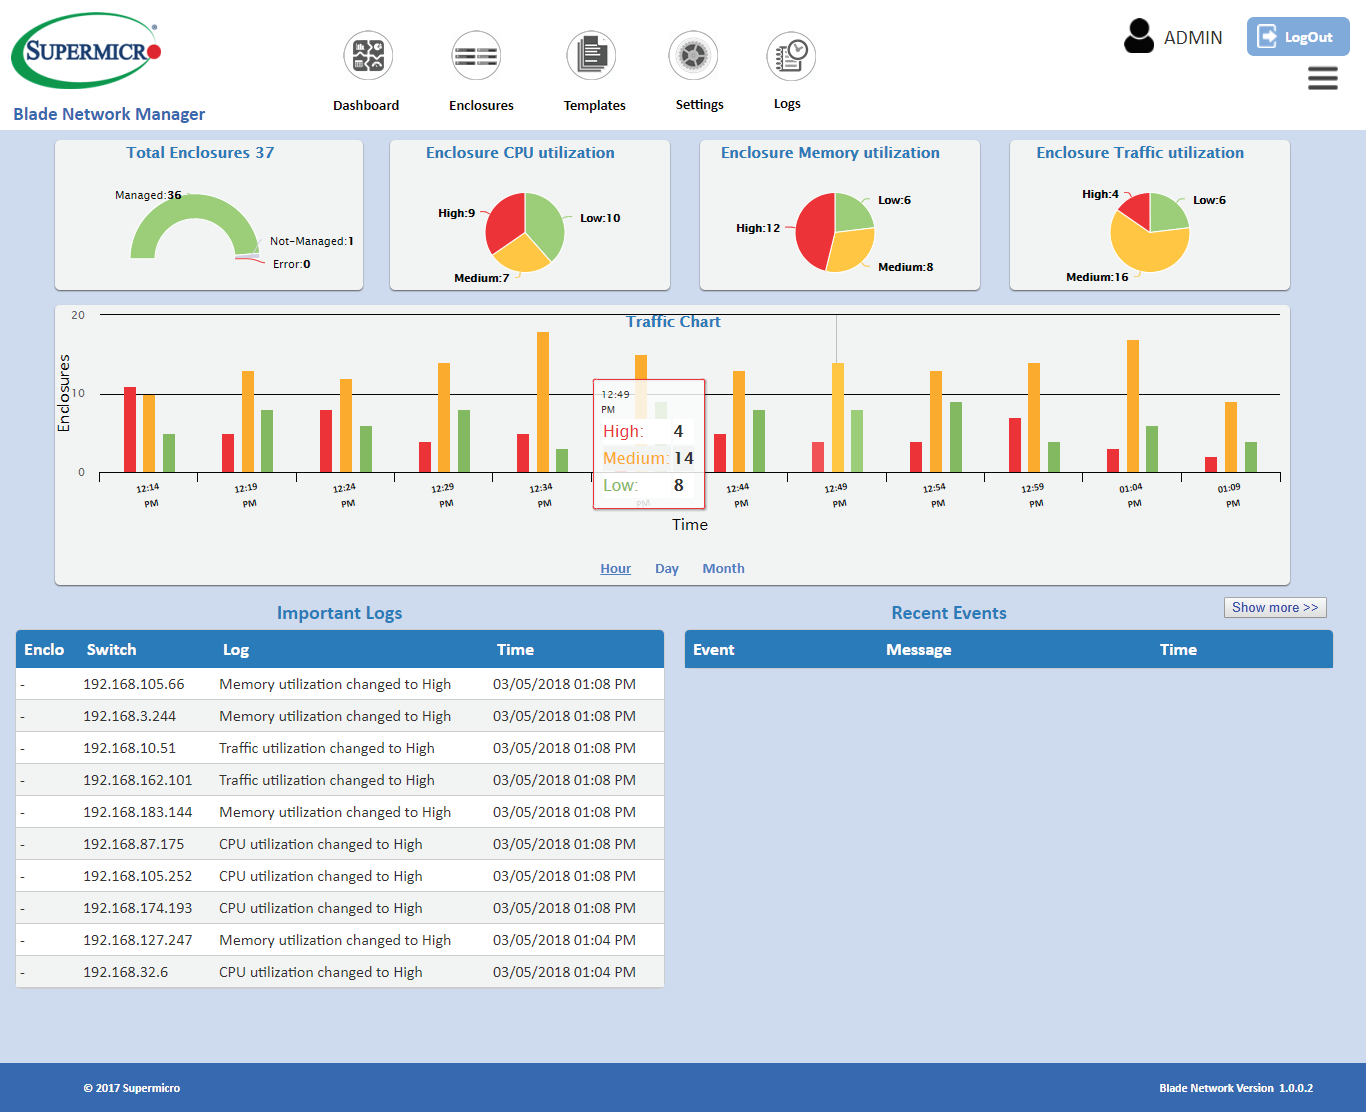The image size is (1366, 1112).
Task: Click the orange bar at 01:04 PM
Action: pyautogui.click(x=1133, y=405)
